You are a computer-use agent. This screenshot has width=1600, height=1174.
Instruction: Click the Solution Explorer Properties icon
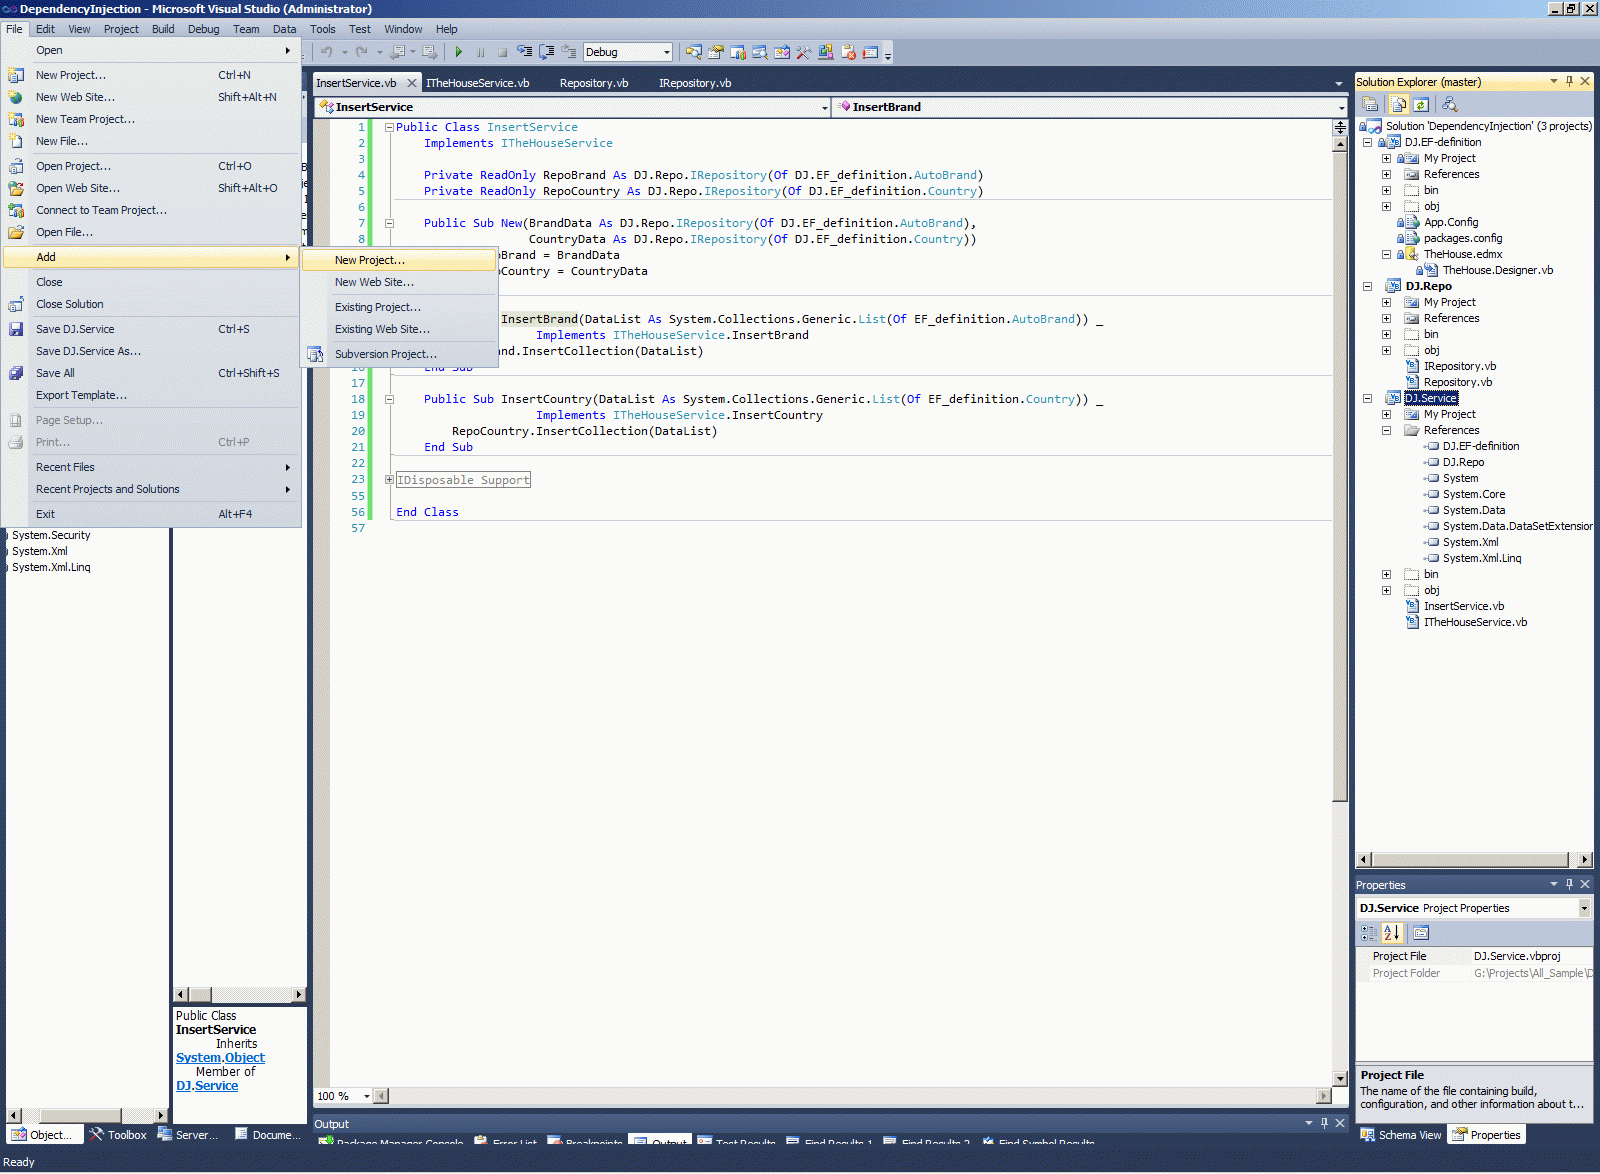tap(1371, 104)
